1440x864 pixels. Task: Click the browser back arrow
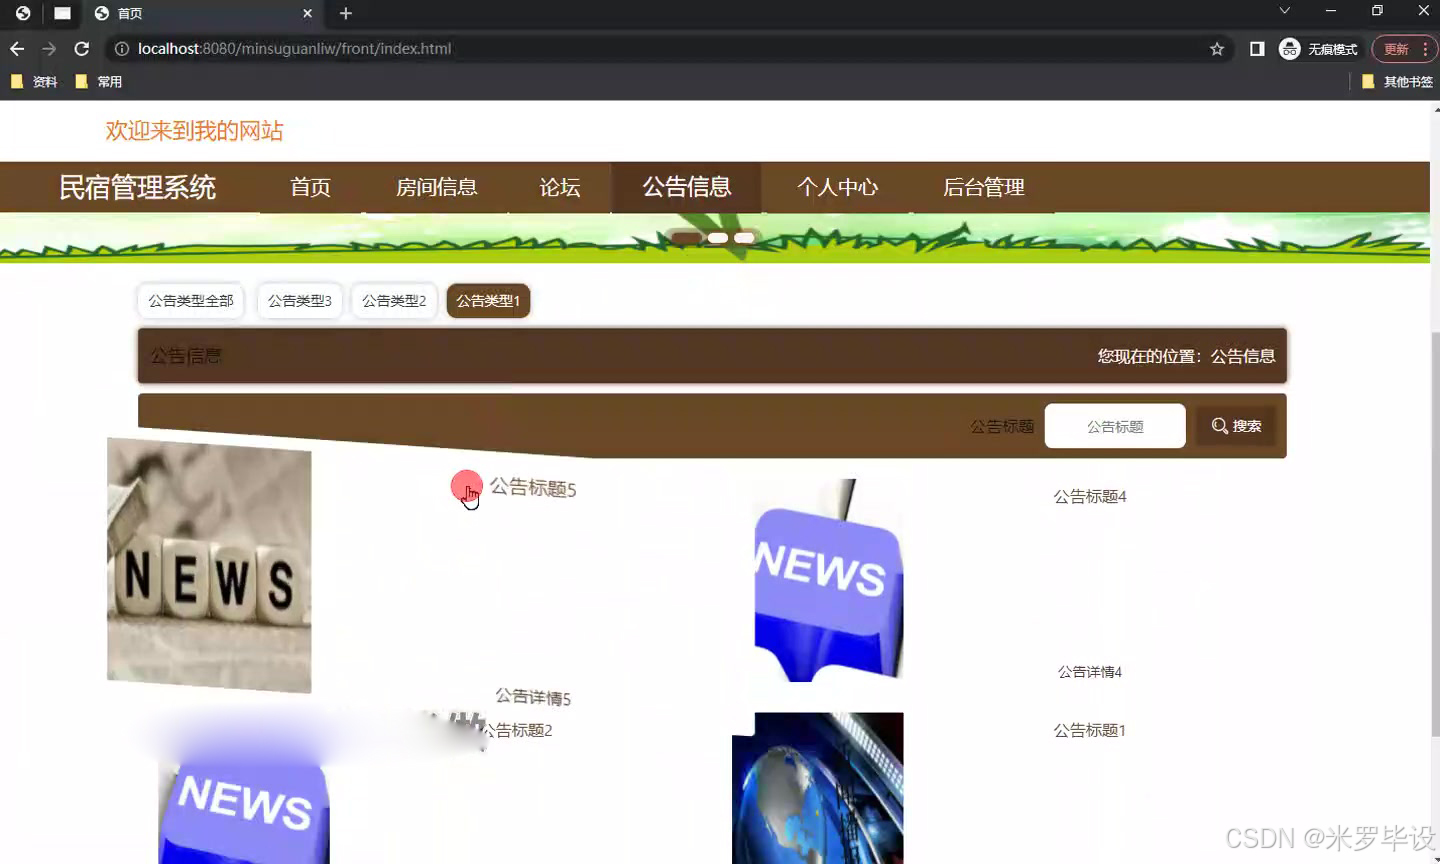pos(17,48)
